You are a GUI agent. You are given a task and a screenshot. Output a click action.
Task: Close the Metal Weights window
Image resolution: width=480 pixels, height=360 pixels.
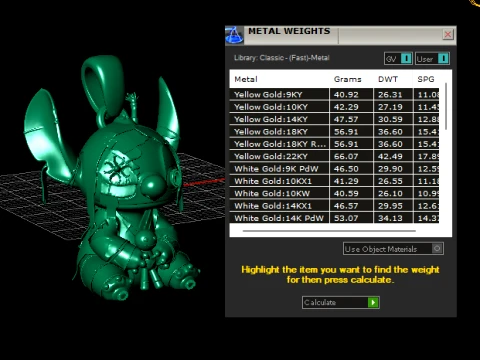click(x=448, y=34)
